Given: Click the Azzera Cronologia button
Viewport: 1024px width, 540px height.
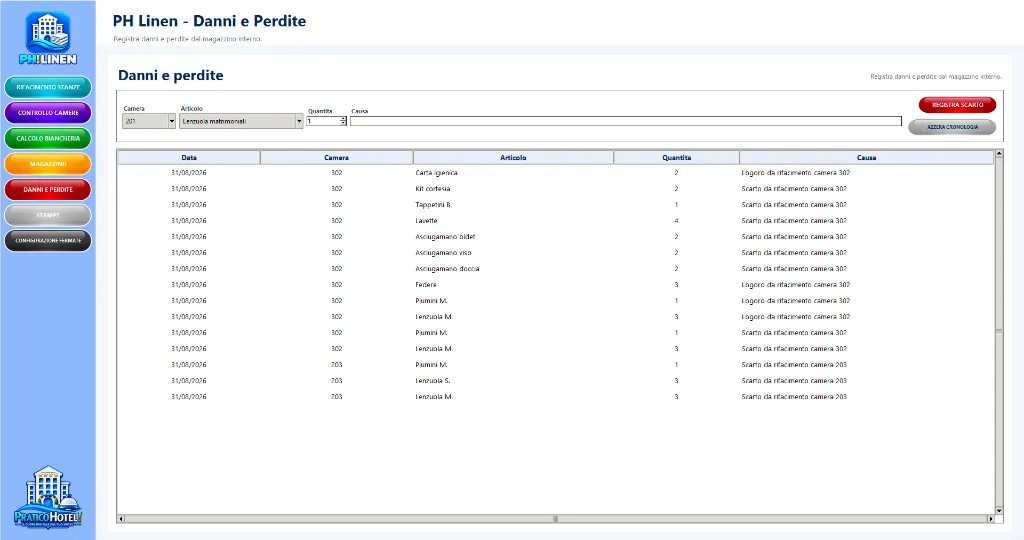Looking at the screenshot, I should (x=952, y=127).
